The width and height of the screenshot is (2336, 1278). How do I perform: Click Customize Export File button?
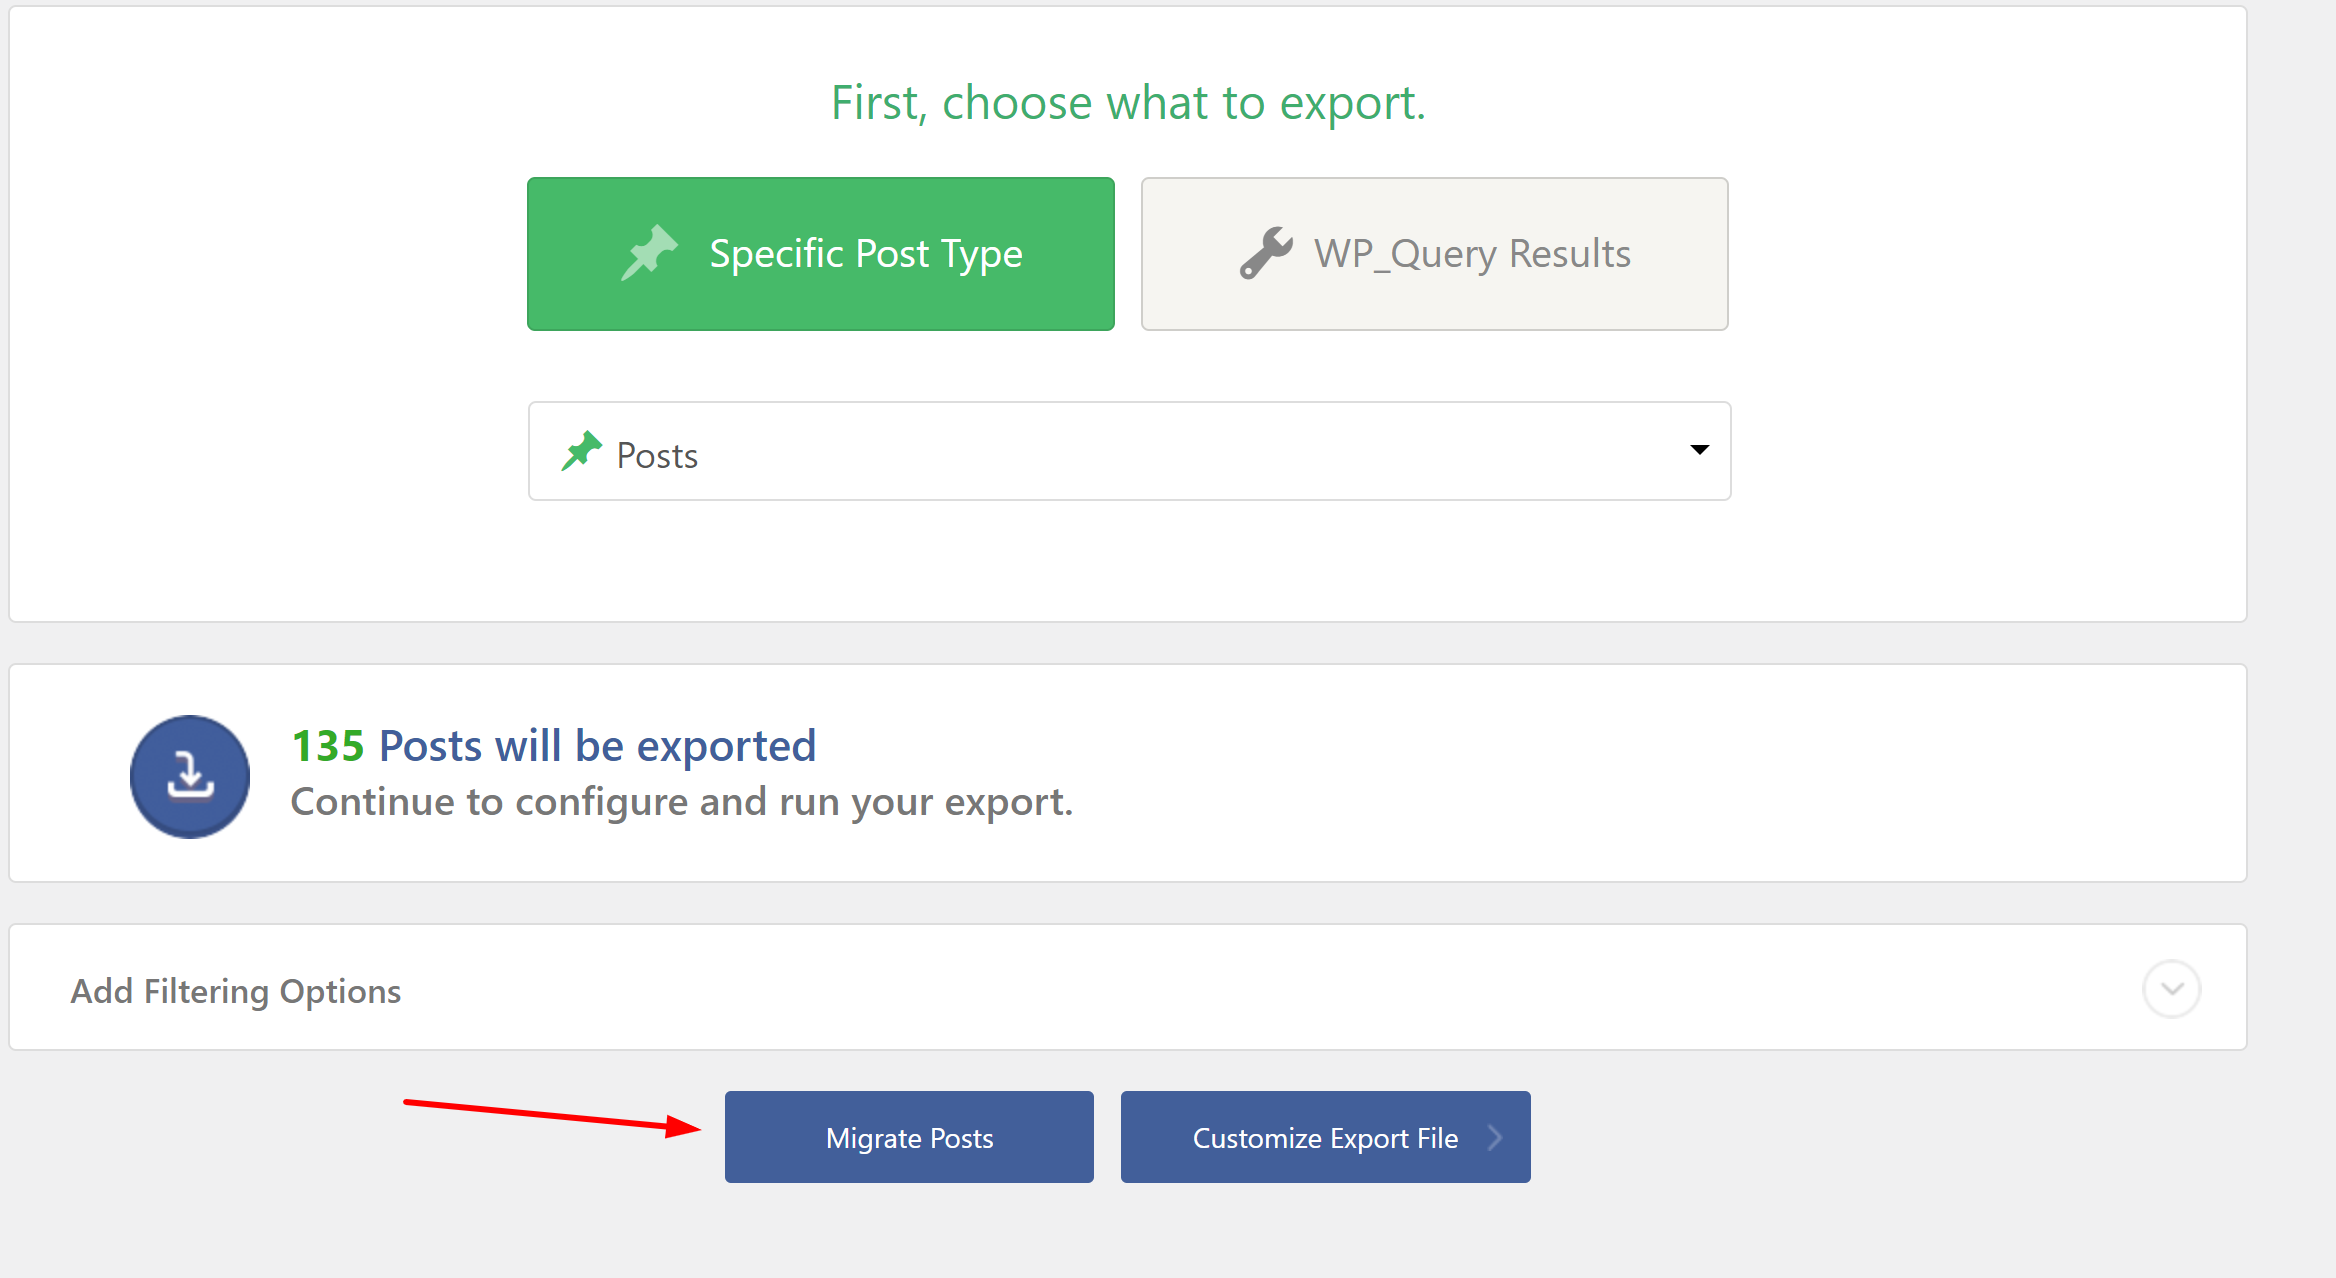[1325, 1137]
